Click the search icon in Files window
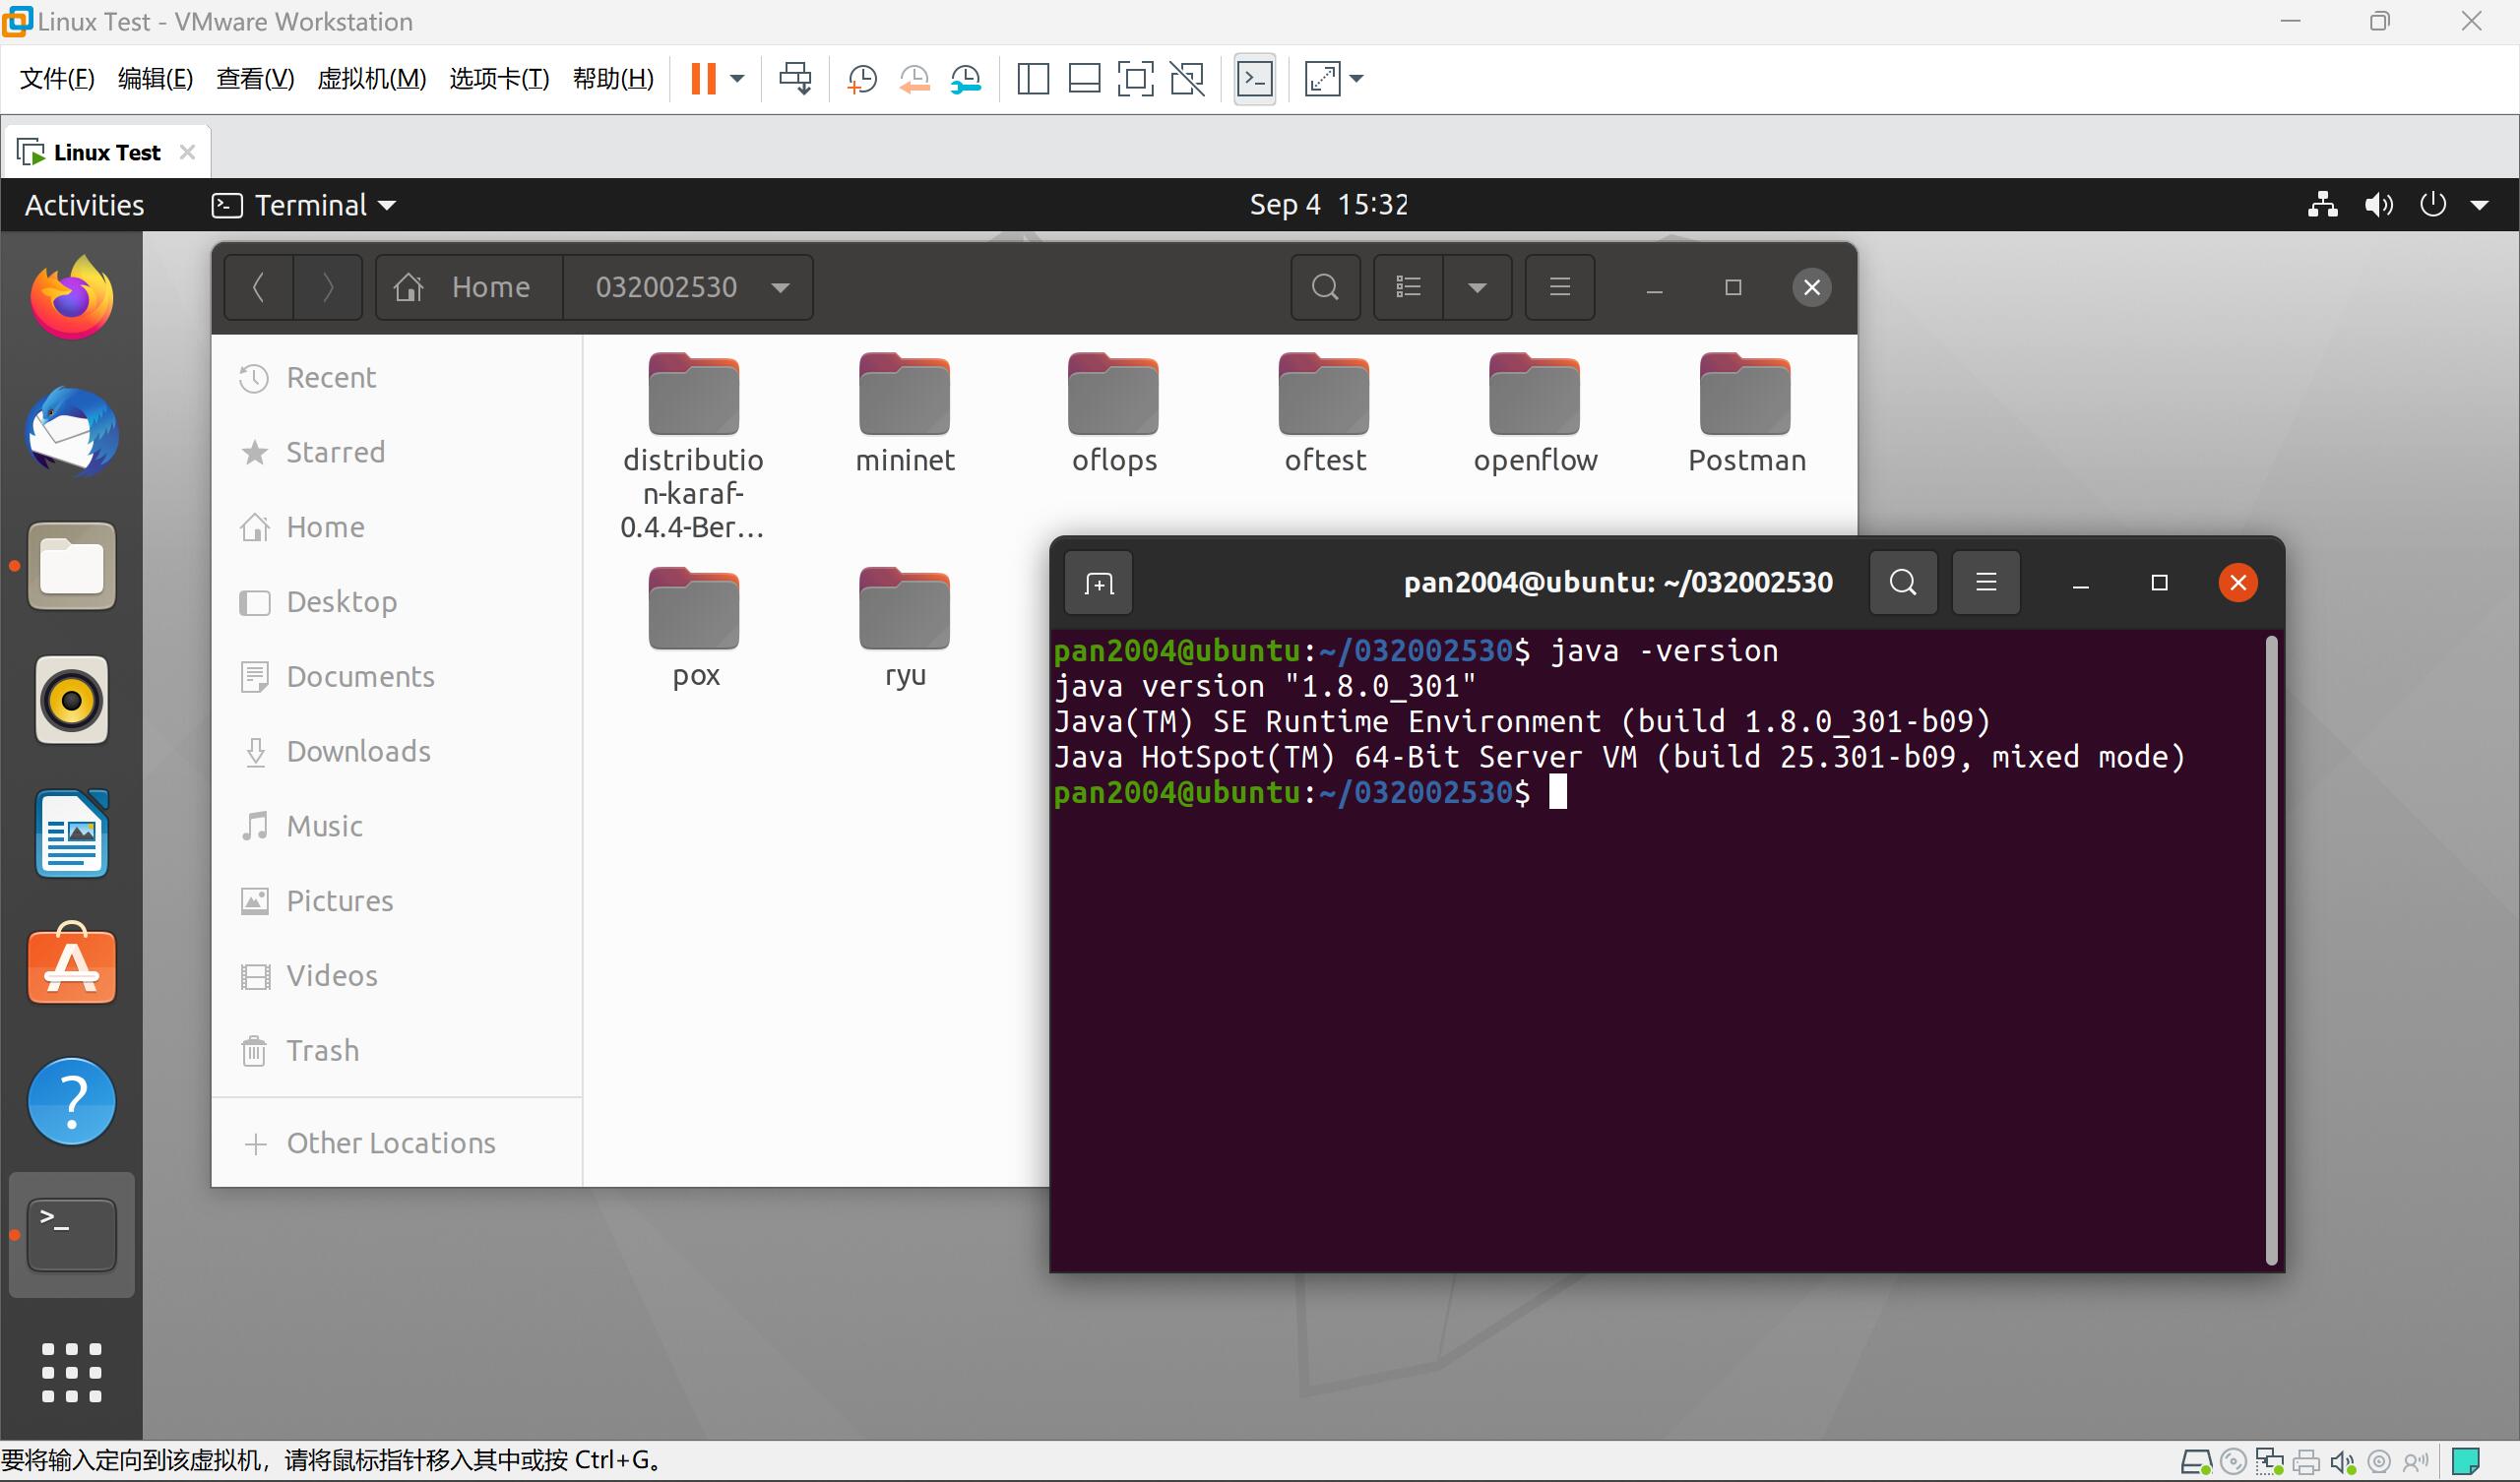This screenshot has width=2520, height=1482. click(1325, 288)
